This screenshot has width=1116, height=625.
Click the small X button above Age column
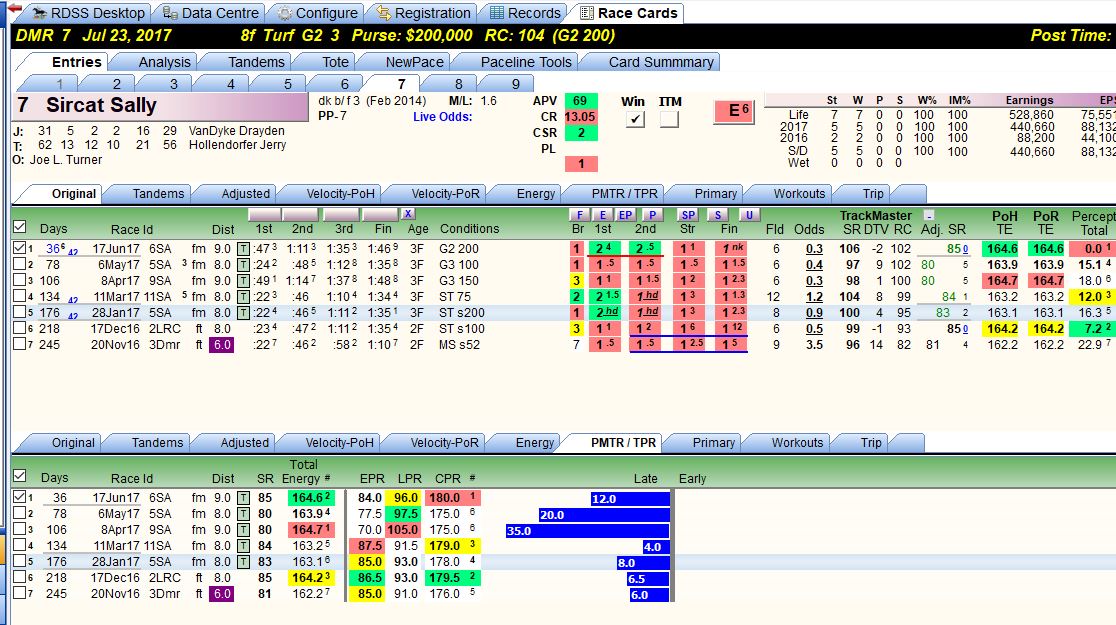point(408,214)
